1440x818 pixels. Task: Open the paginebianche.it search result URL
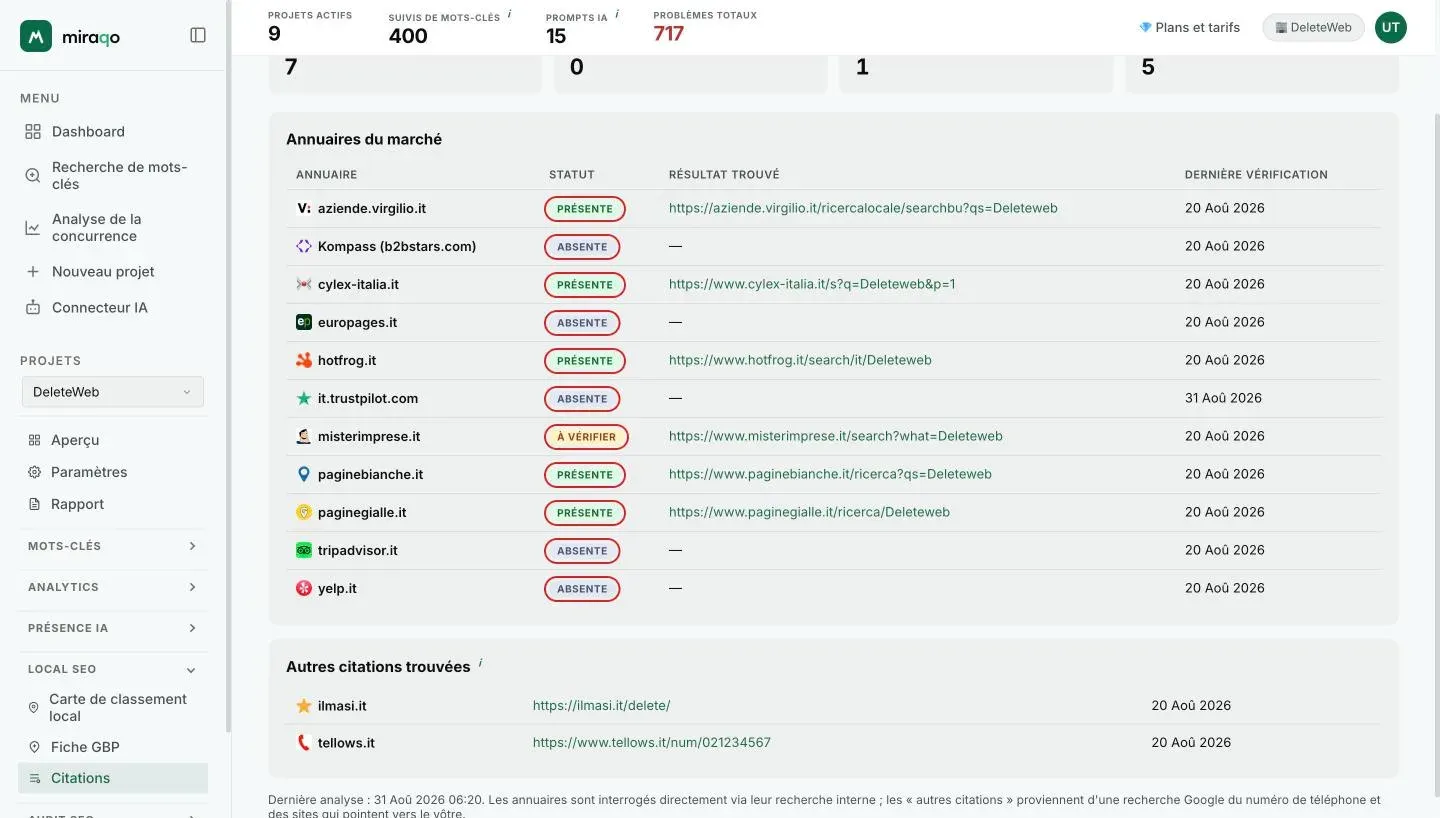(x=830, y=474)
